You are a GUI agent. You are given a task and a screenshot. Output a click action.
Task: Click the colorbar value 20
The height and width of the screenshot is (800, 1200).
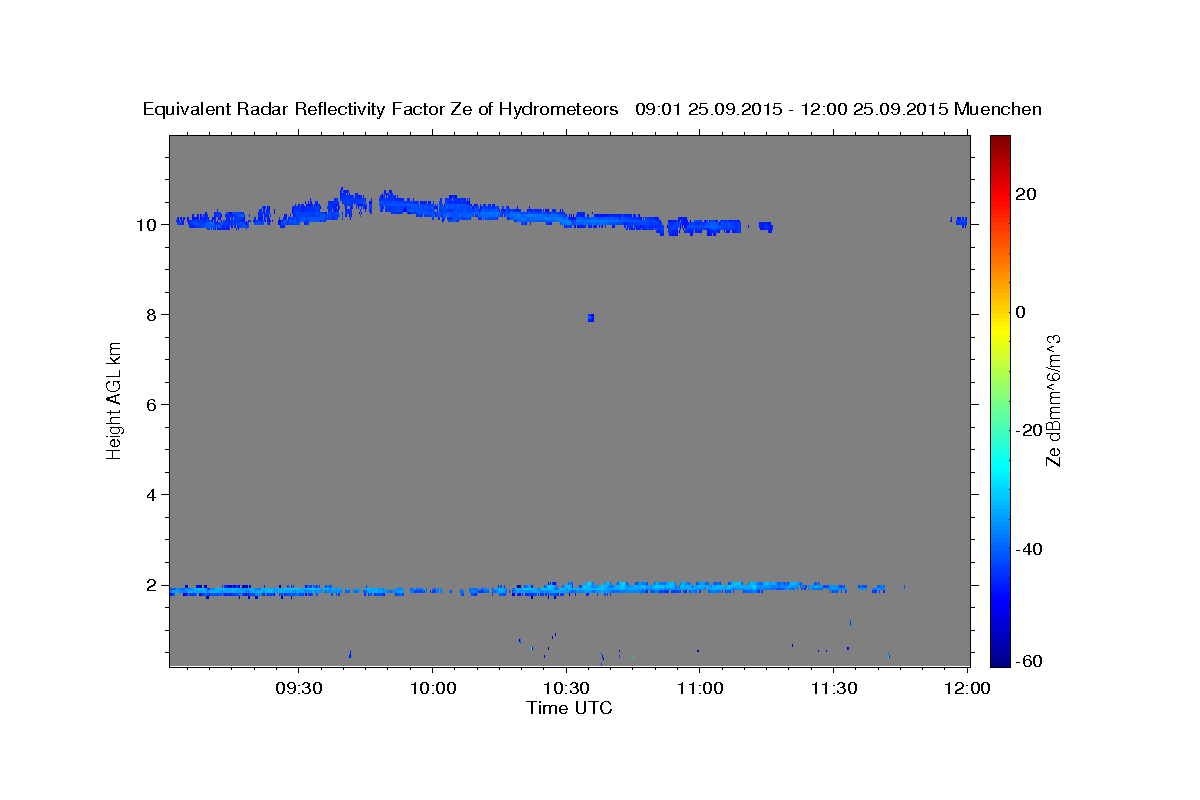point(1025,194)
